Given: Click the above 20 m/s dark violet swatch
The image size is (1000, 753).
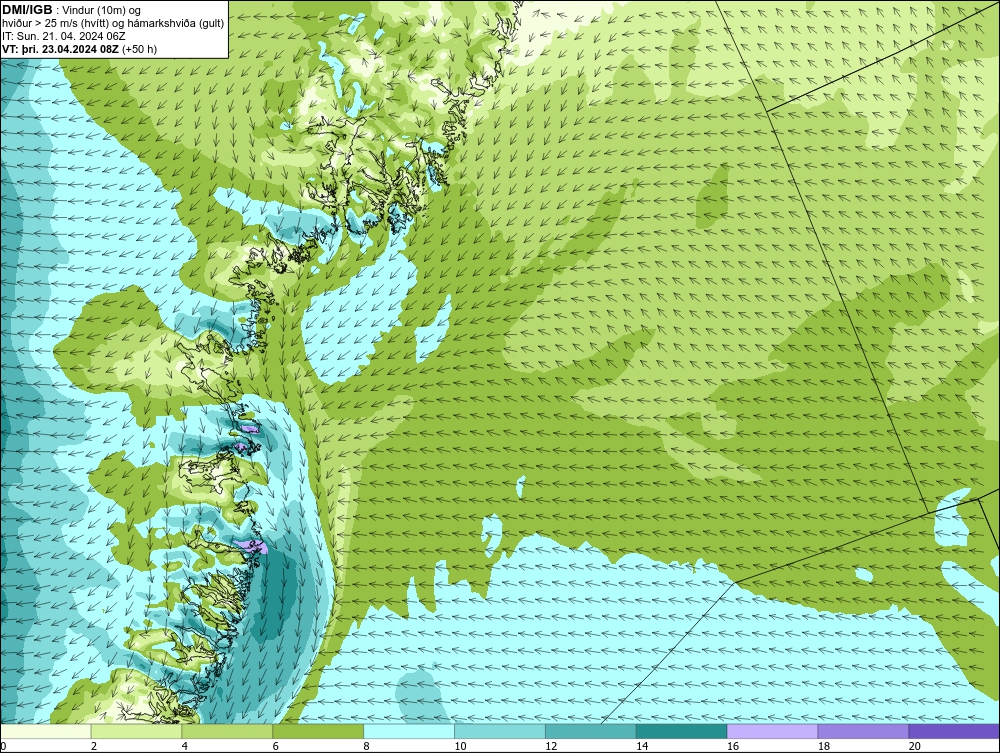Looking at the screenshot, I should 954,731.
